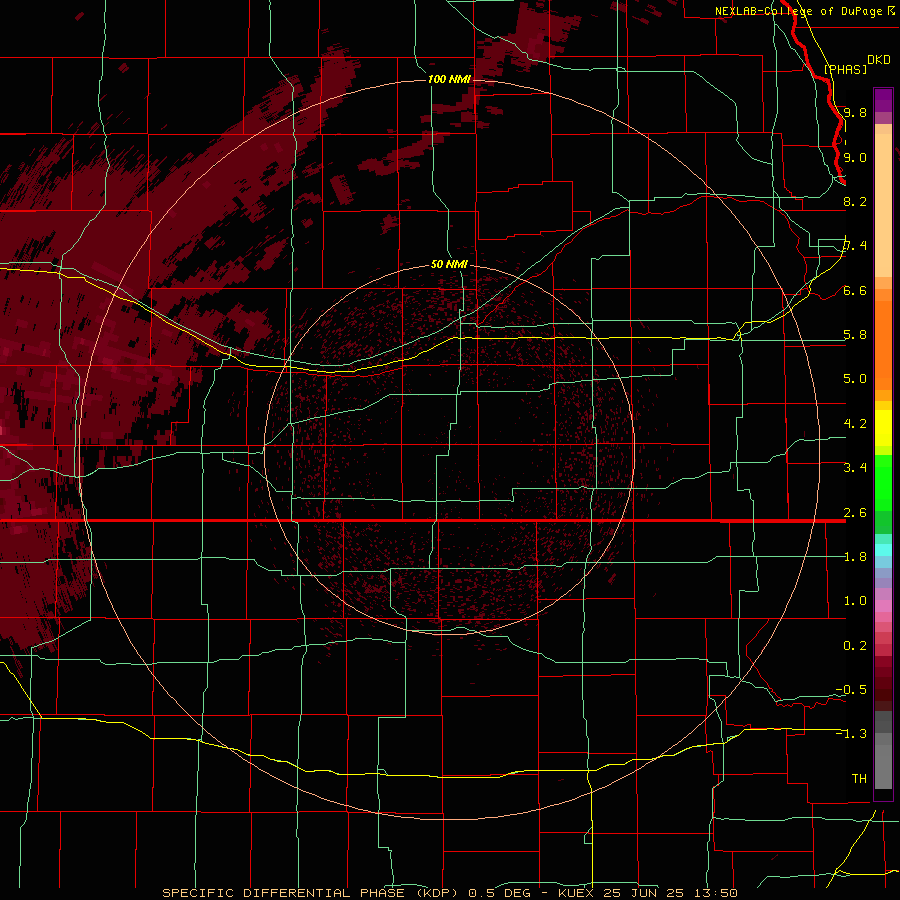Click the 1.8 legend value

pos(855,557)
